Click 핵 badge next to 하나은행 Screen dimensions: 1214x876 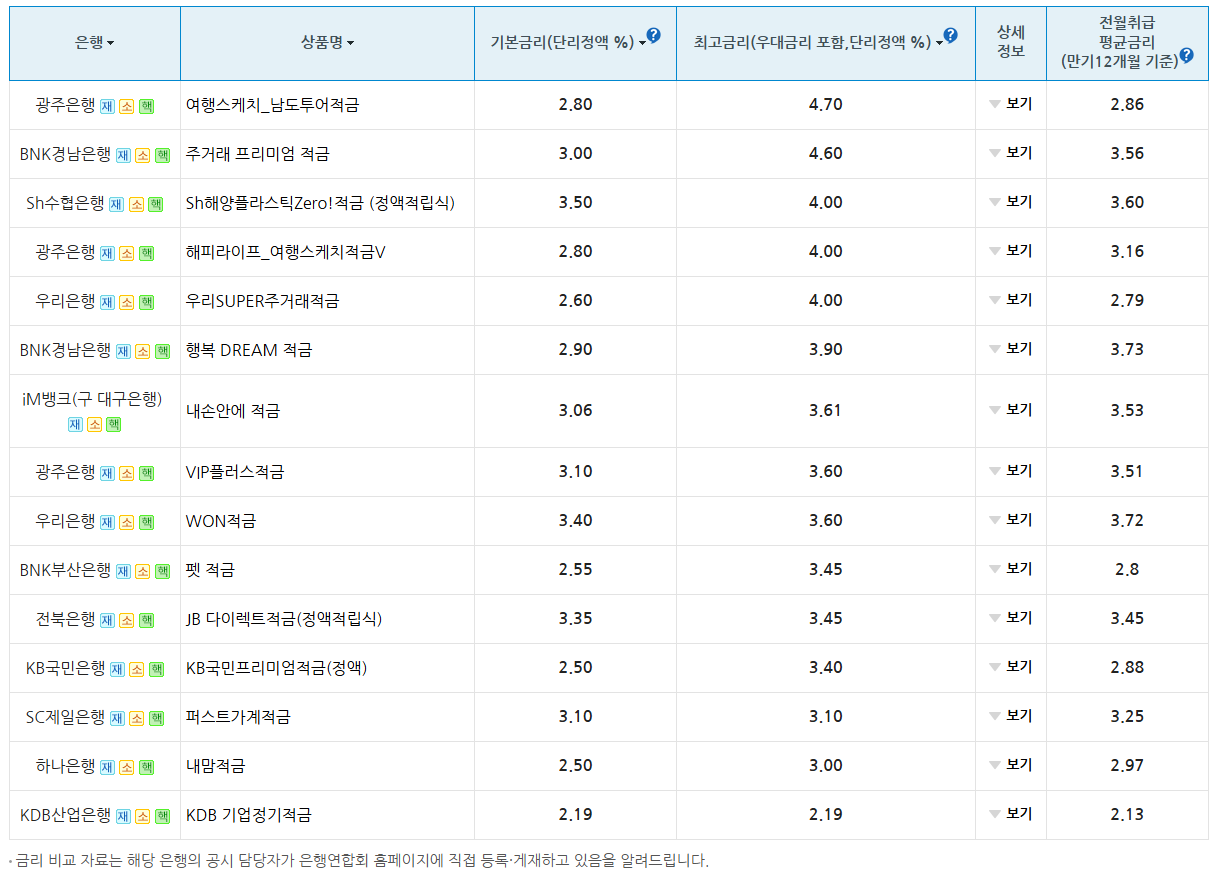coord(147,767)
